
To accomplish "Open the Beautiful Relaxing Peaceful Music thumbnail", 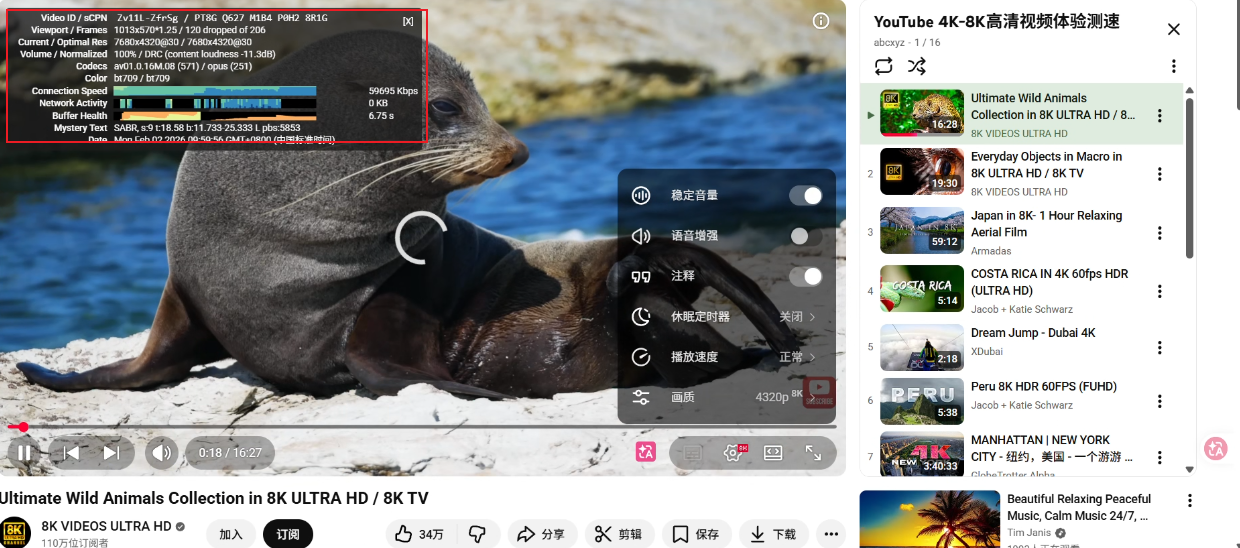I will pos(929,519).
